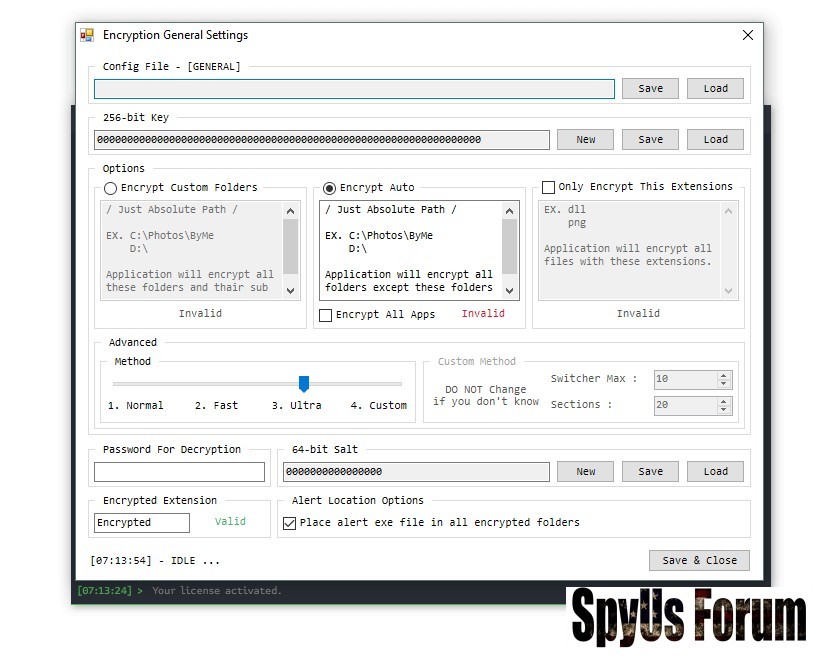Screen dimensions: 822x659
Task: Click the Config File path field
Action: click(354, 89)
